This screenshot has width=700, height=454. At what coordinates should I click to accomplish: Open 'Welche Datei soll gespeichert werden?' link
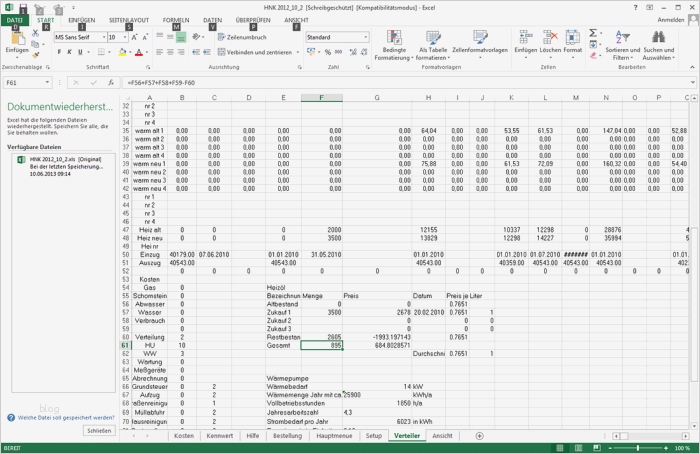(66, 418)
